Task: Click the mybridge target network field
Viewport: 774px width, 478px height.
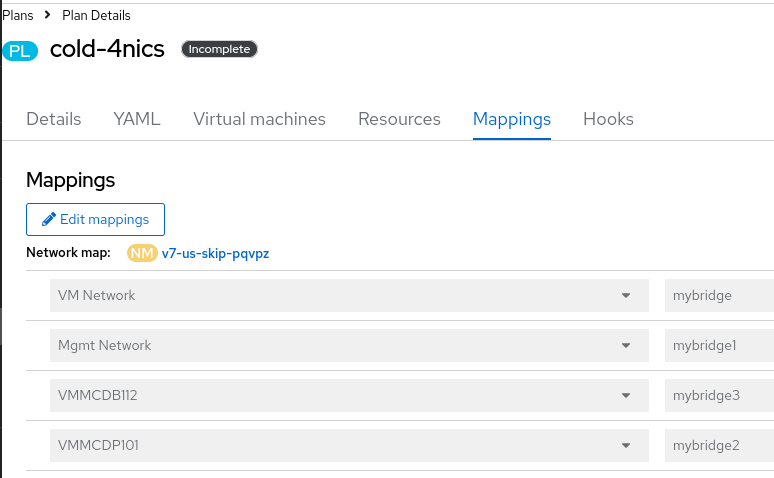Action: [x=718, y=296]
